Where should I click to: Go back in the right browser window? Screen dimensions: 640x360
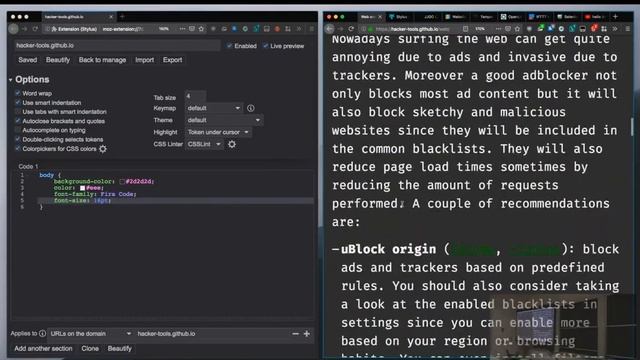coord(330,29)
